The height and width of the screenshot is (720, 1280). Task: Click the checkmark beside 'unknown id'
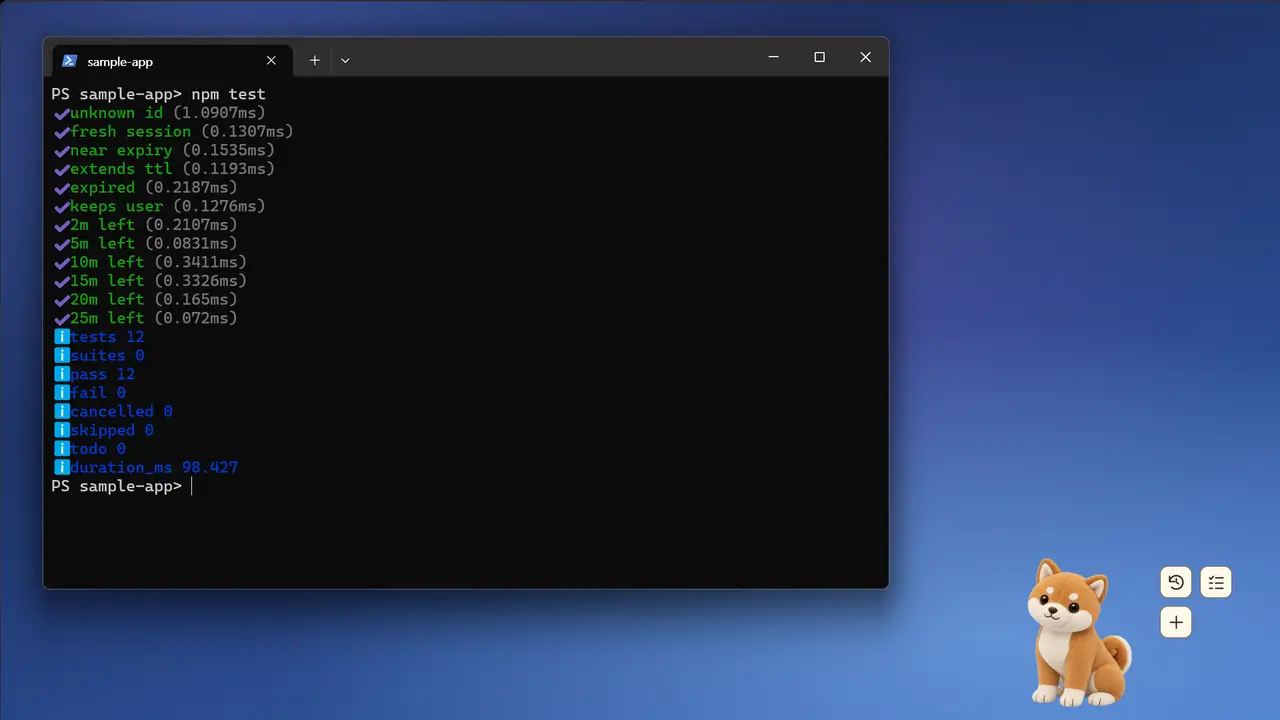62,113
